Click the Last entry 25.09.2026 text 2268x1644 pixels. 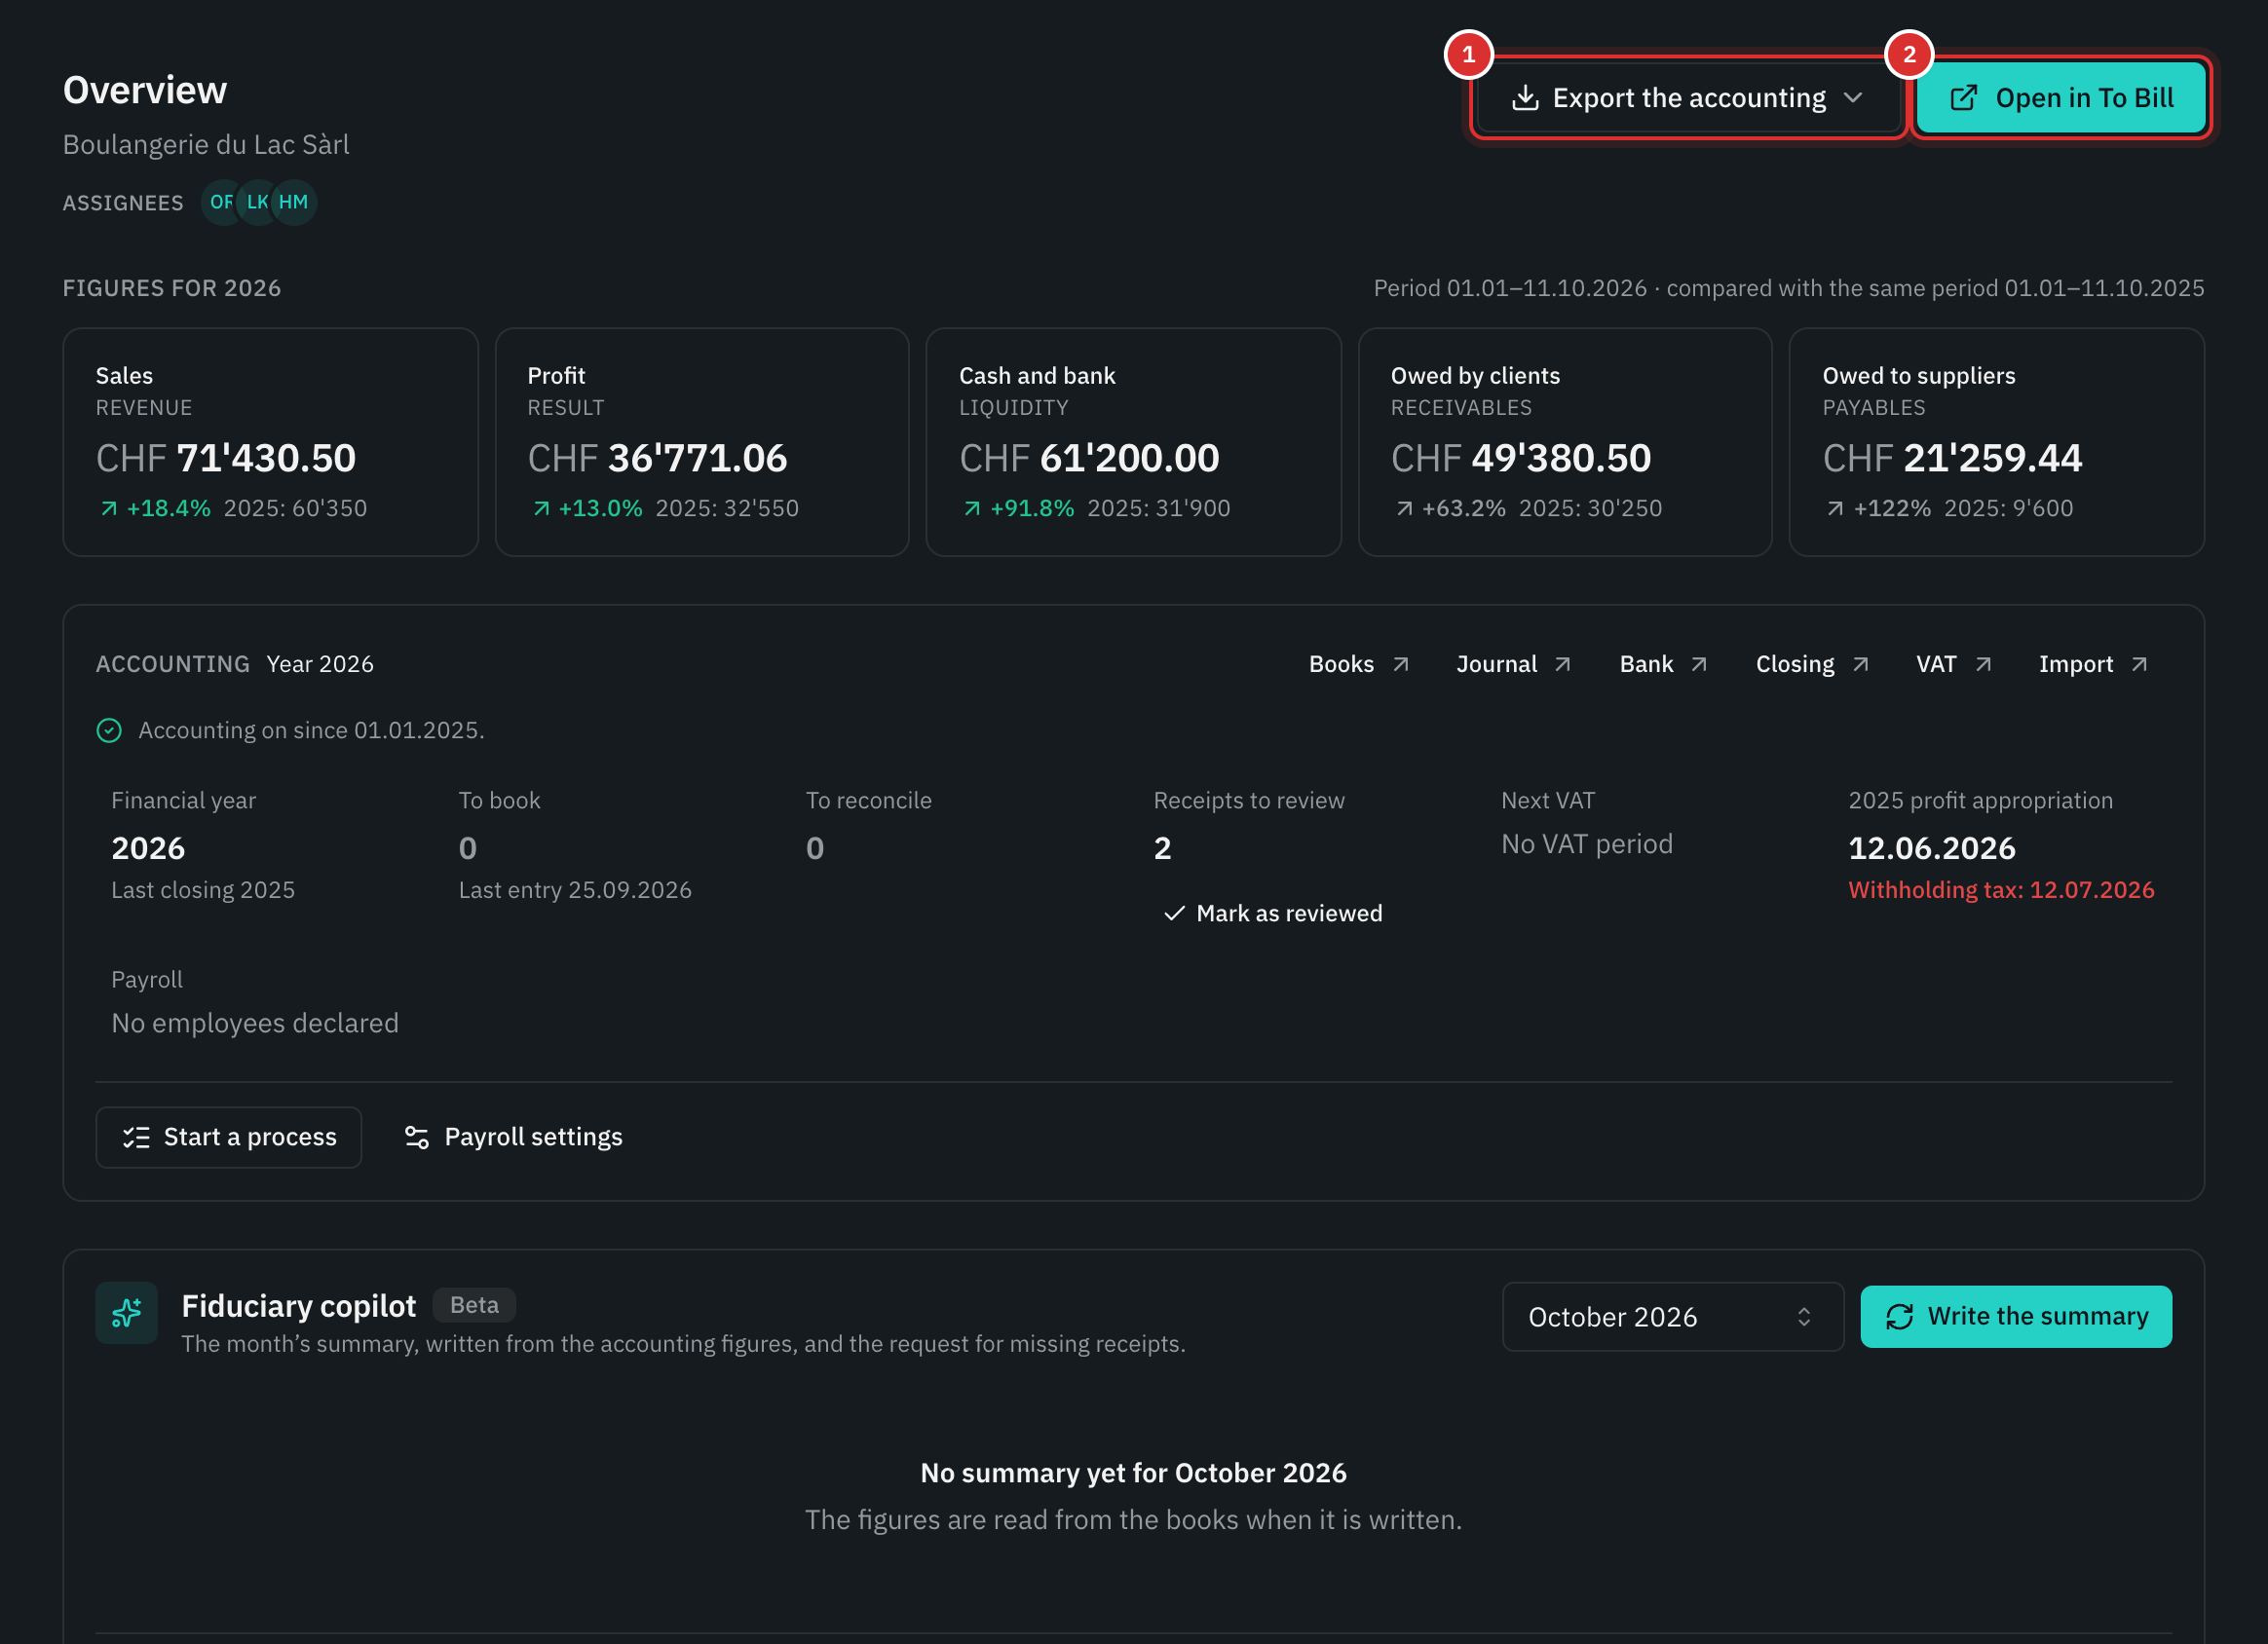575,890
